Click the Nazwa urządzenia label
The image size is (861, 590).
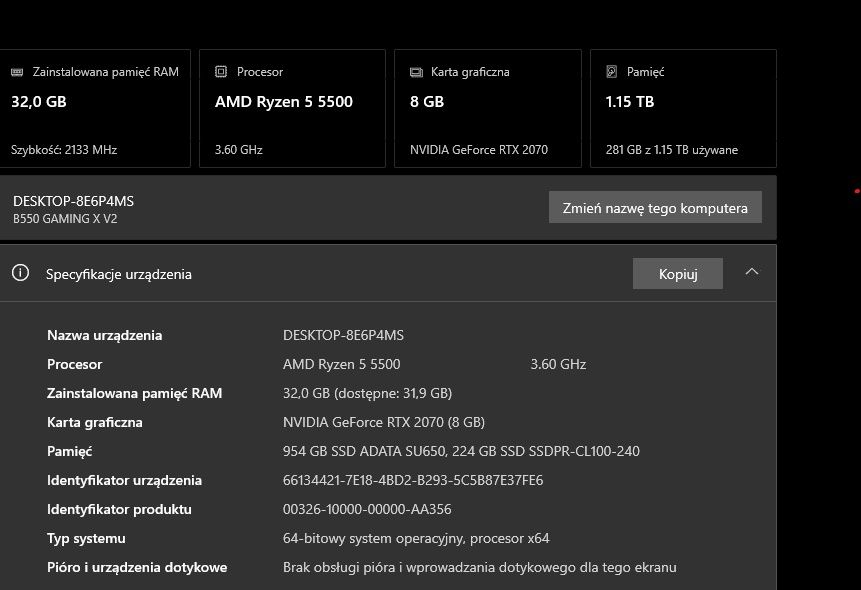point(104,335)
